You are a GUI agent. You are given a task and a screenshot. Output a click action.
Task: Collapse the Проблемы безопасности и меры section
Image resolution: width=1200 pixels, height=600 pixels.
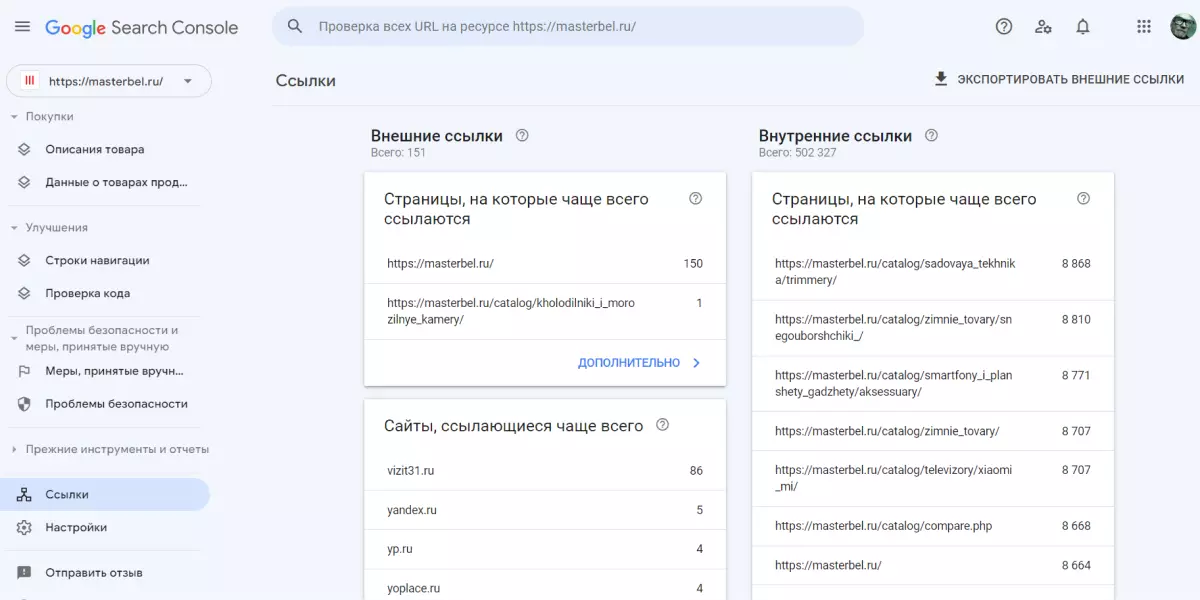[14, 338]
